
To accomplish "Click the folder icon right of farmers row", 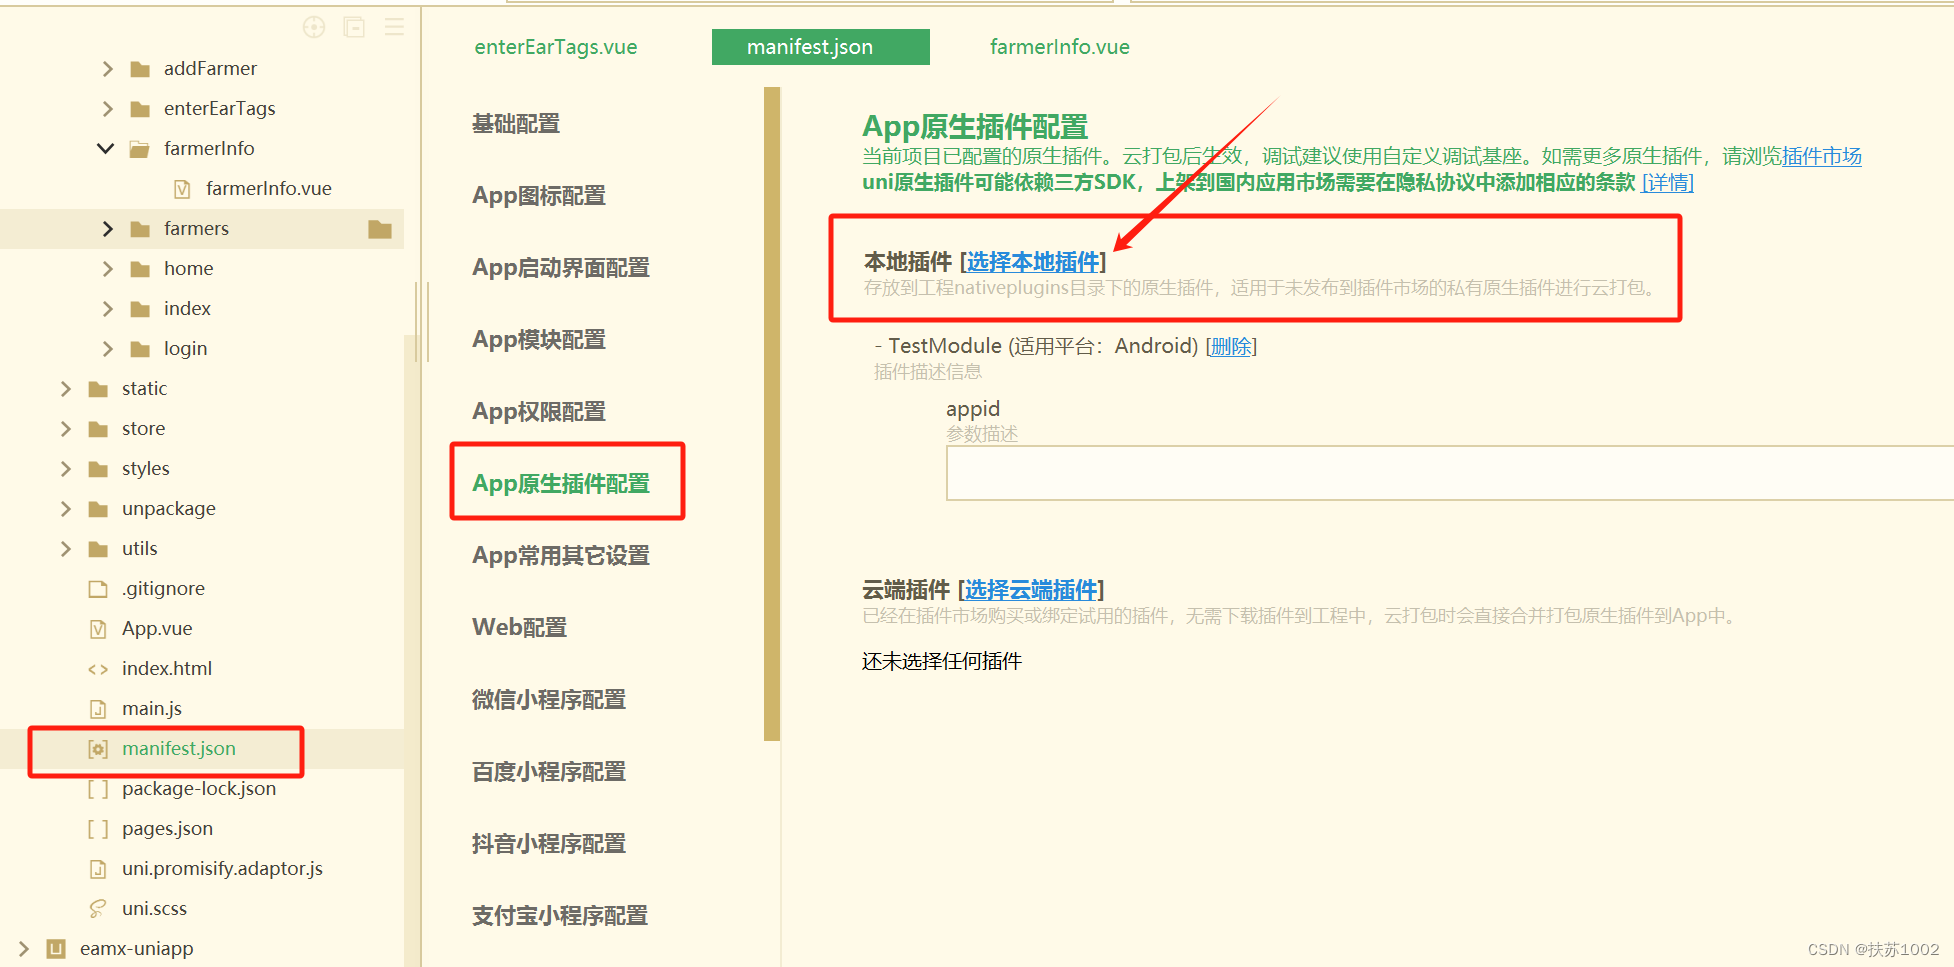I will click(x=380, y=229).
